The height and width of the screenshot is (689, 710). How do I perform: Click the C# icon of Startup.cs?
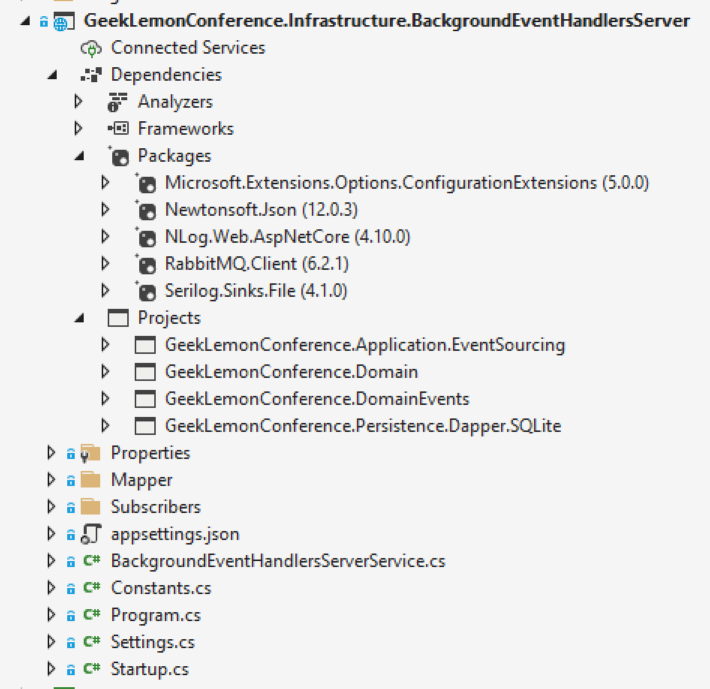pyautogui.click(x=92, y=669)
